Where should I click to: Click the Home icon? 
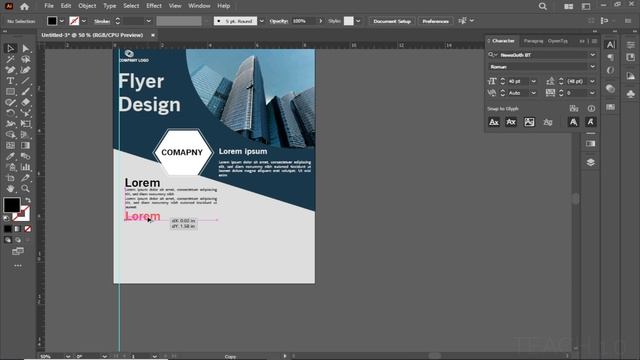(24, 6)
